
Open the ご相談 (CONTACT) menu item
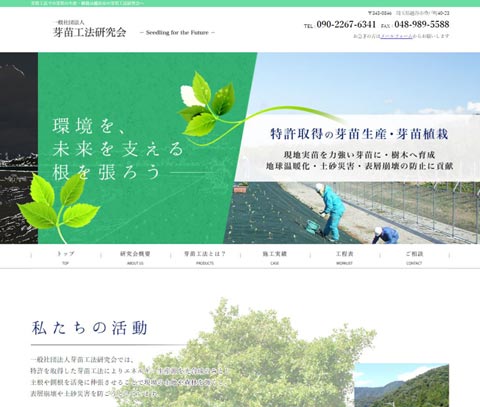tap(414, 257)
